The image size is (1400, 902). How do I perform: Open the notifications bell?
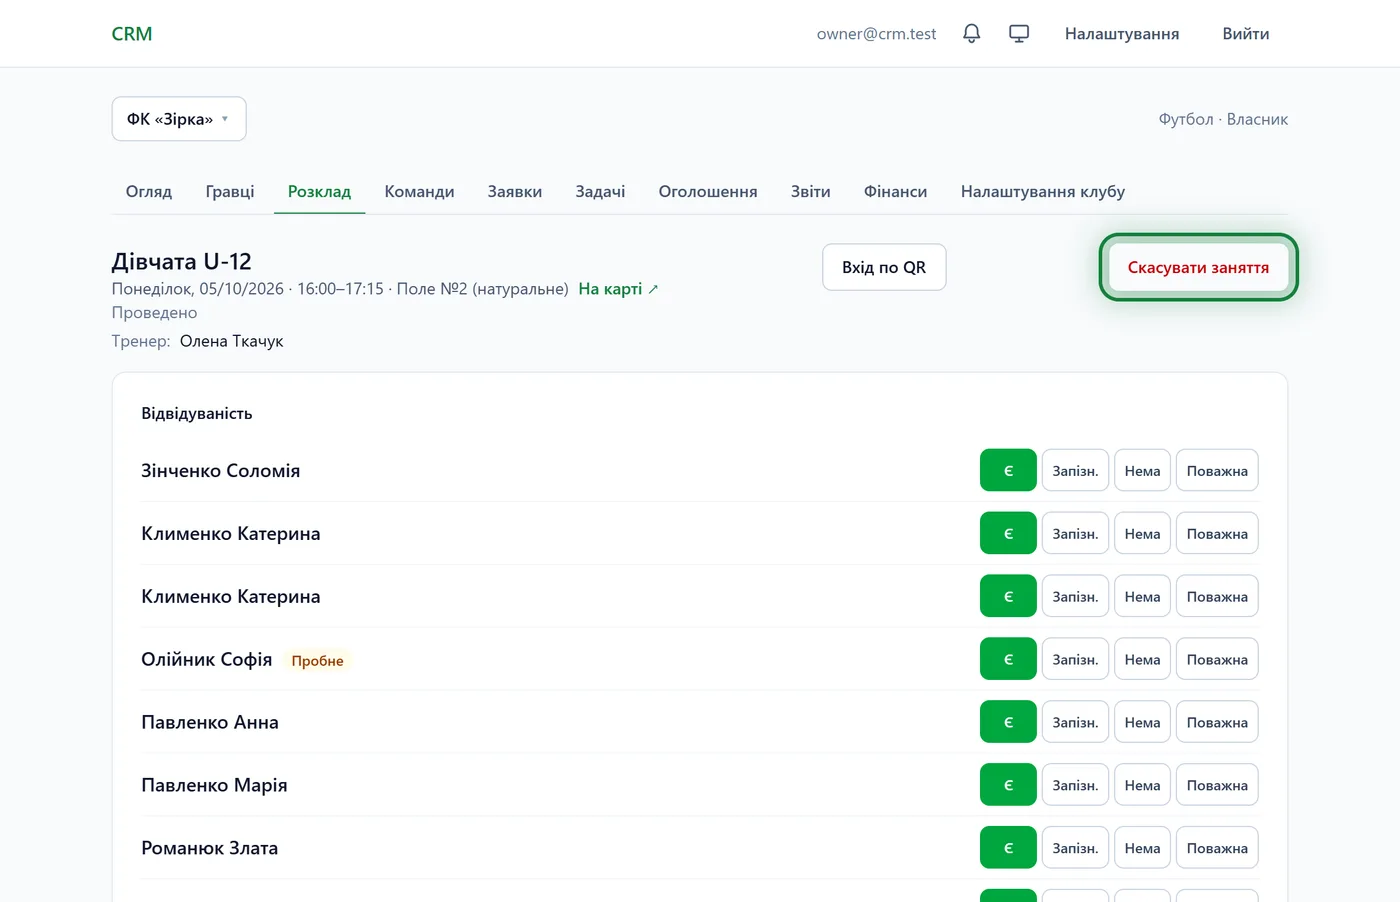tap(971, 34)
